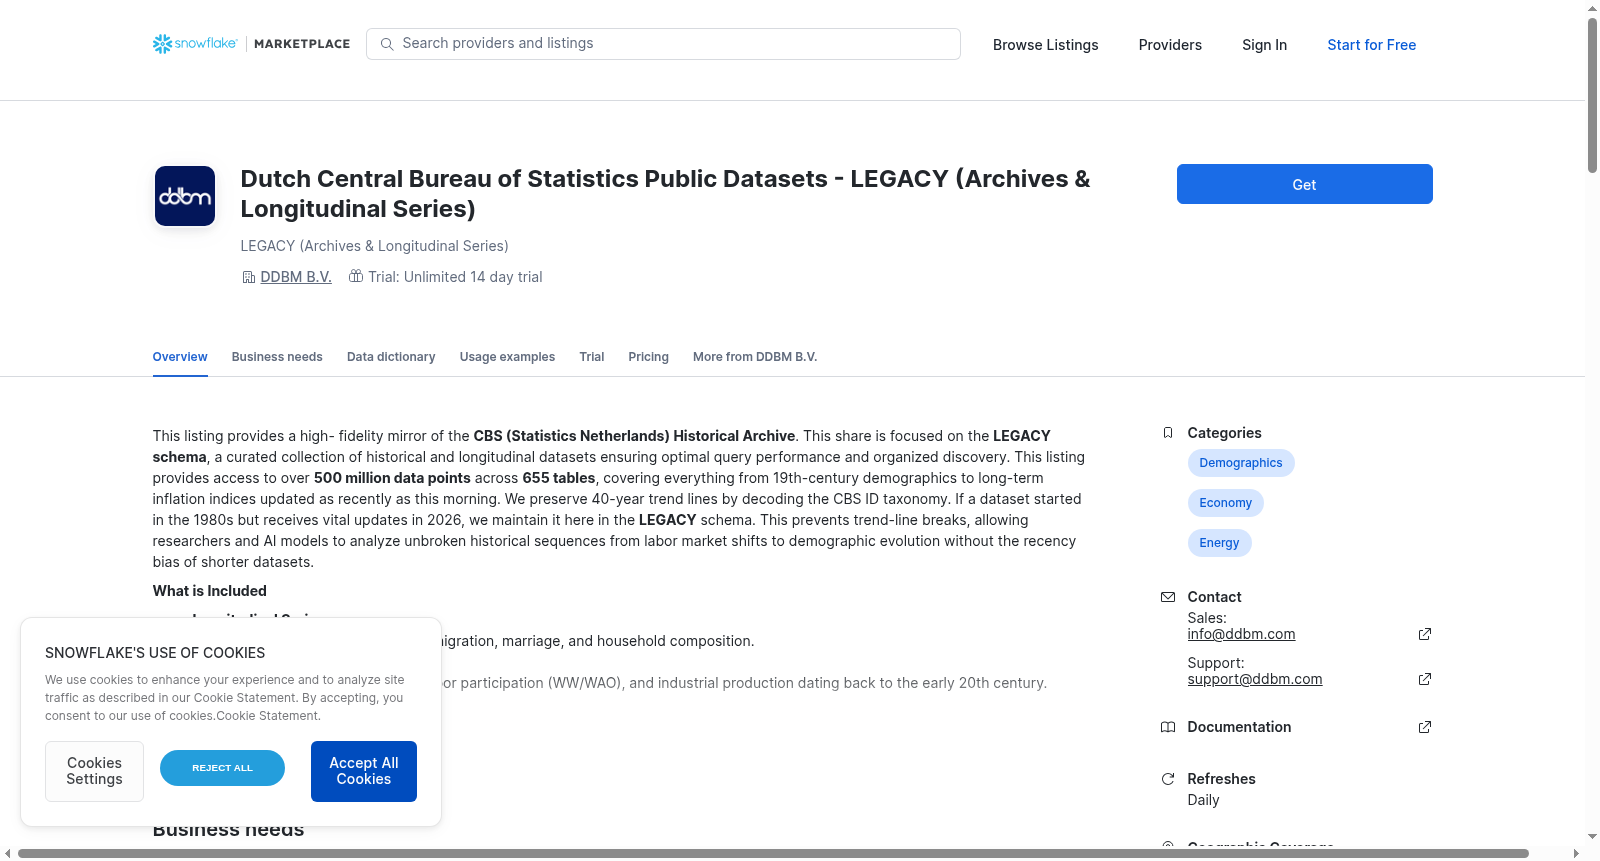The height and width of the screenshot is (861, 1600).
Task: Click the info@ddbm.com sales email
Action: [x=1241, y=634]
